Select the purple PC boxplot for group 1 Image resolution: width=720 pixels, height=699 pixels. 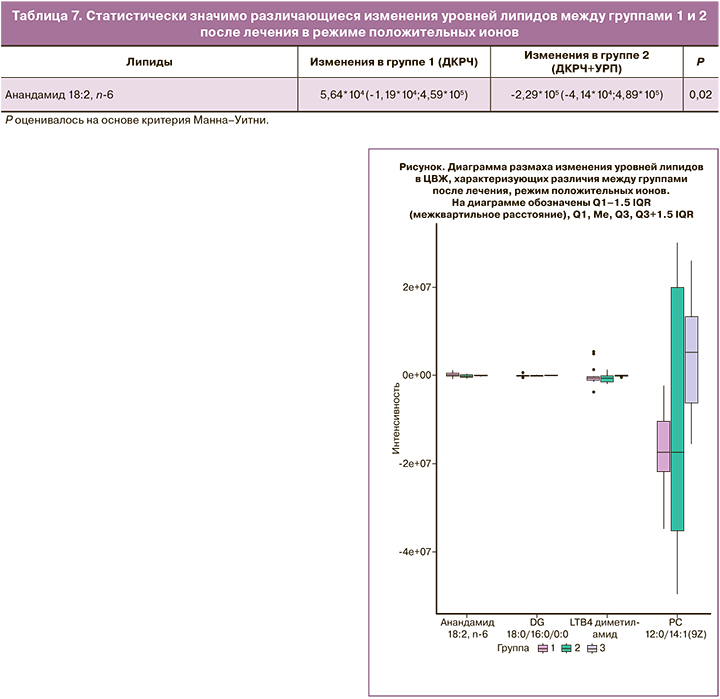coord(662,446)
